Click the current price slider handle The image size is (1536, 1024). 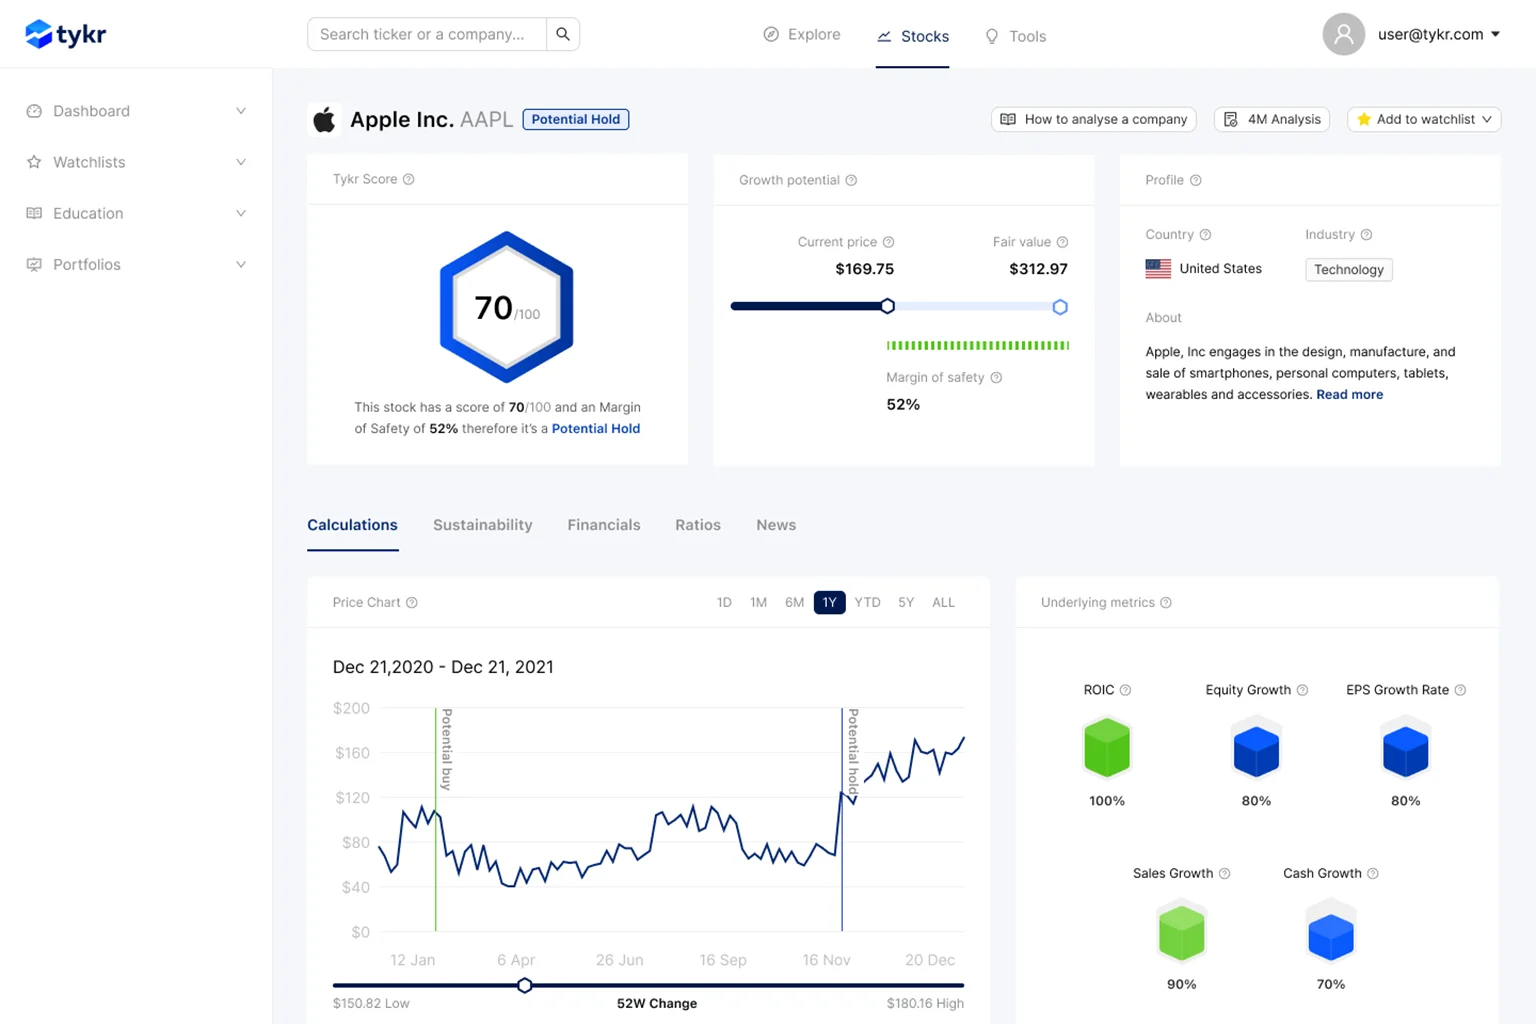887,306
